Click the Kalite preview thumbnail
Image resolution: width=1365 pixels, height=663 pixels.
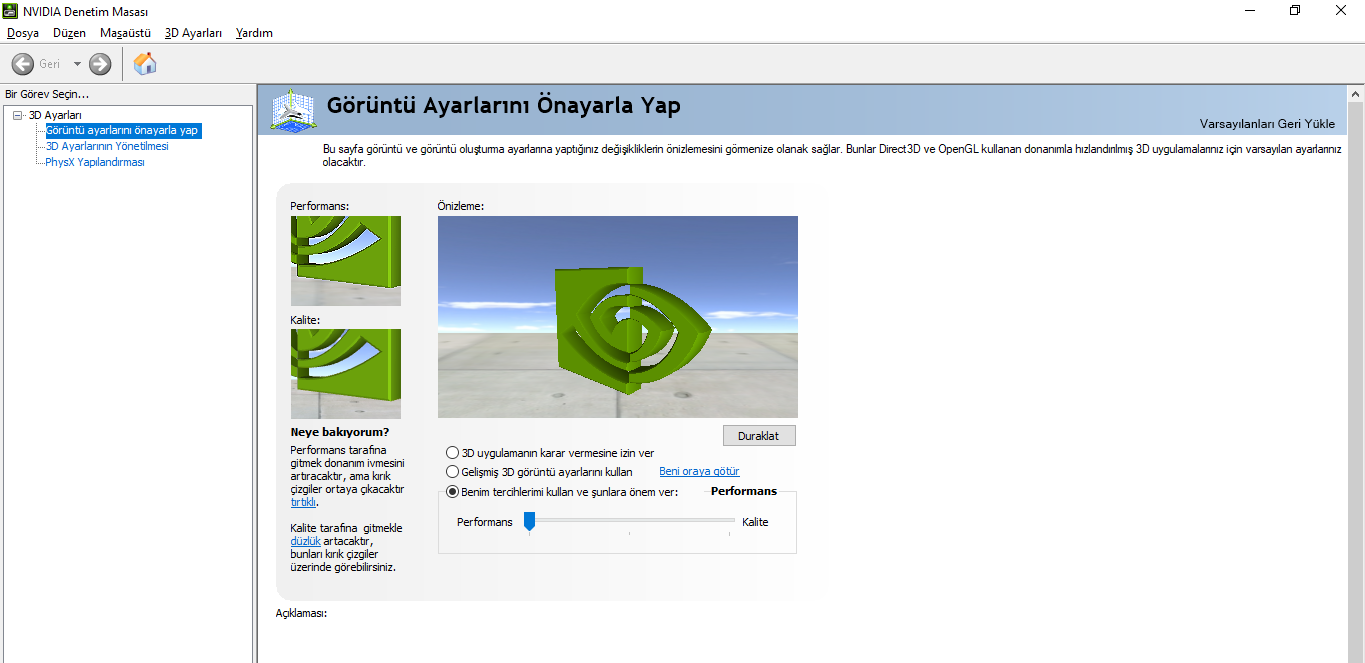click(x=346, y=374)
